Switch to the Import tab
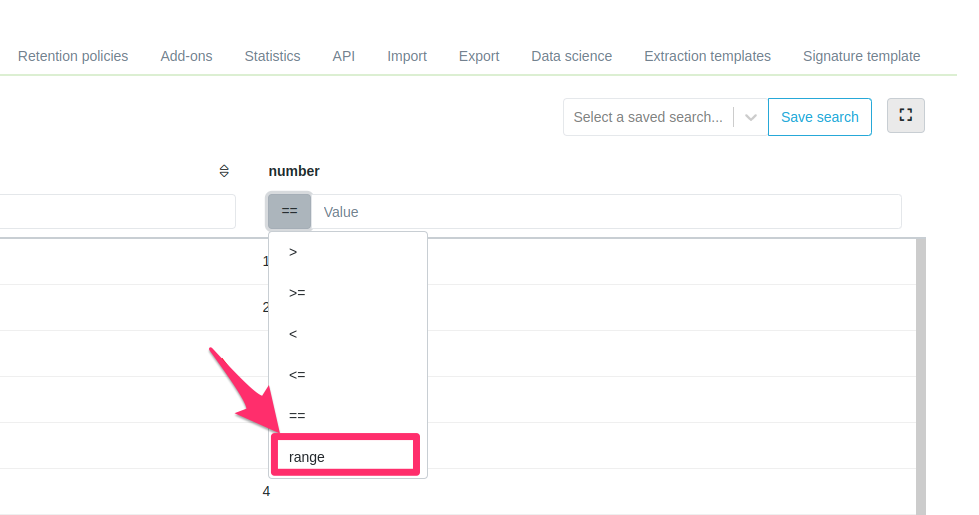This screenshot has width=979, height=515. pyautogui.click(x=407, y=56)
